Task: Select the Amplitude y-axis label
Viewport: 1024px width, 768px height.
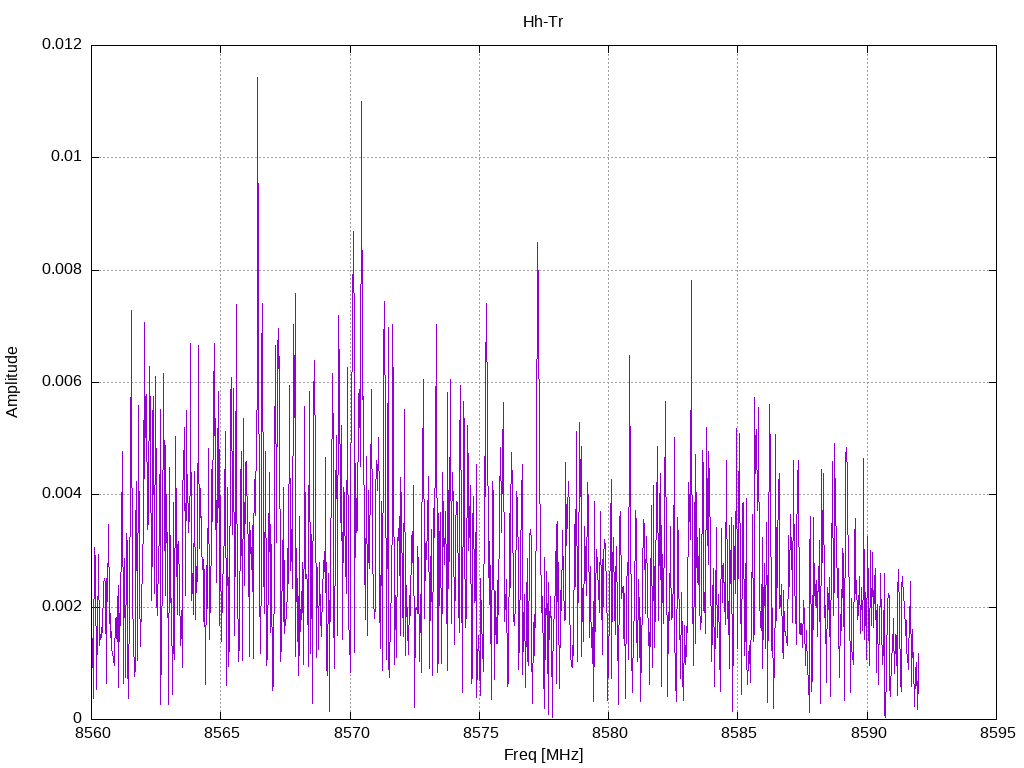Action: point(12,382)
